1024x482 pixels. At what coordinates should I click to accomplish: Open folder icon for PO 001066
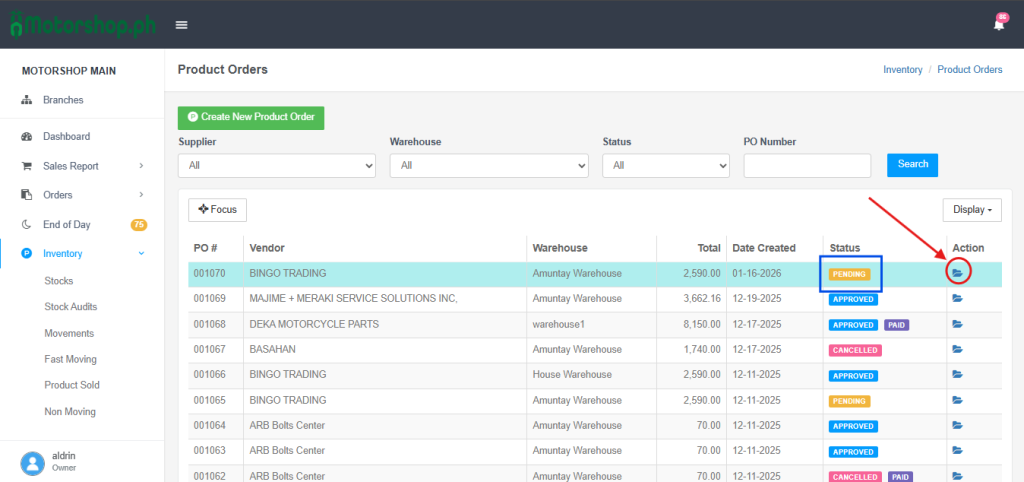pos(957,375)
